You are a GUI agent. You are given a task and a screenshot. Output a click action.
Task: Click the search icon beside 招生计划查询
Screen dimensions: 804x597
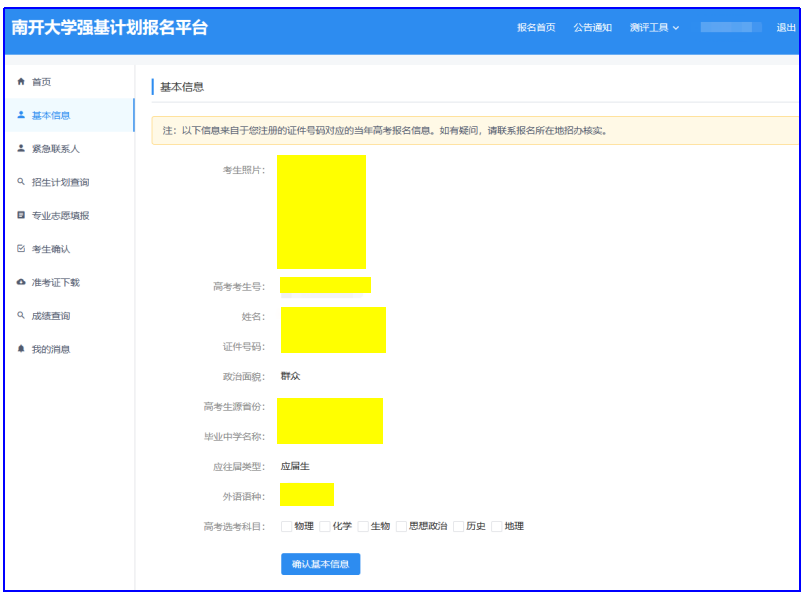tap(21, 182)
